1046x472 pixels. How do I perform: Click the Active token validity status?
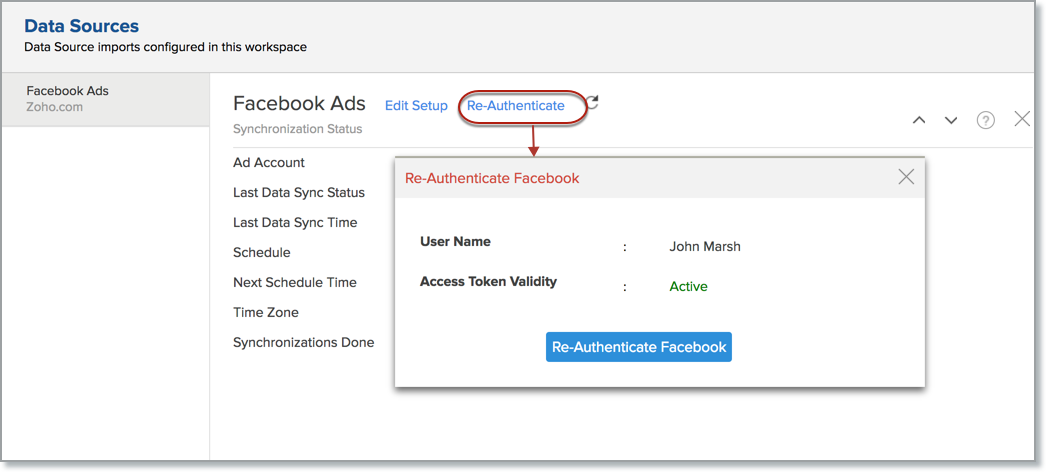(688, 286)
